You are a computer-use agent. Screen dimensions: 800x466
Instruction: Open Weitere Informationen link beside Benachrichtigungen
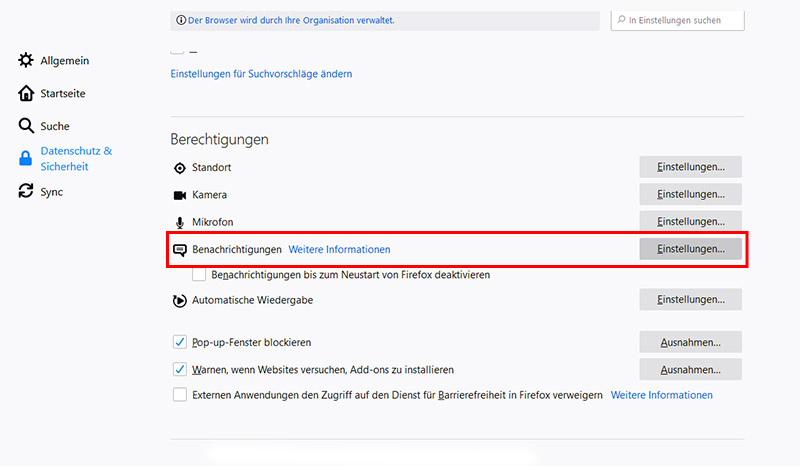click(339, 249)
